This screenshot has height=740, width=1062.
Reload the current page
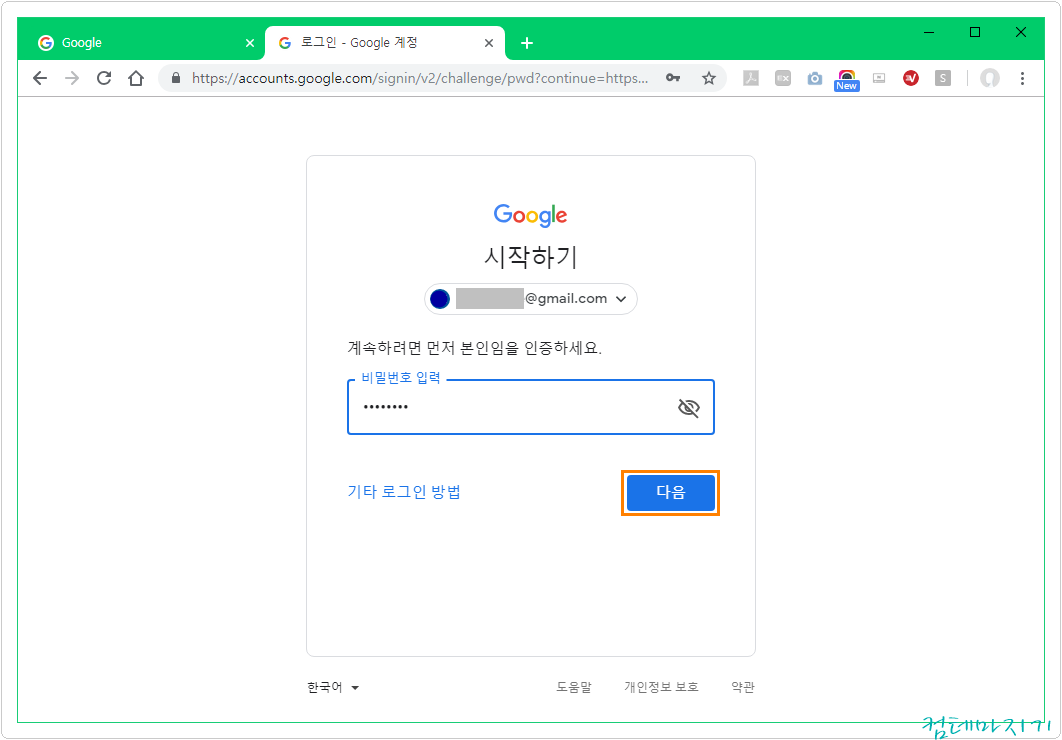coord(104,79)
